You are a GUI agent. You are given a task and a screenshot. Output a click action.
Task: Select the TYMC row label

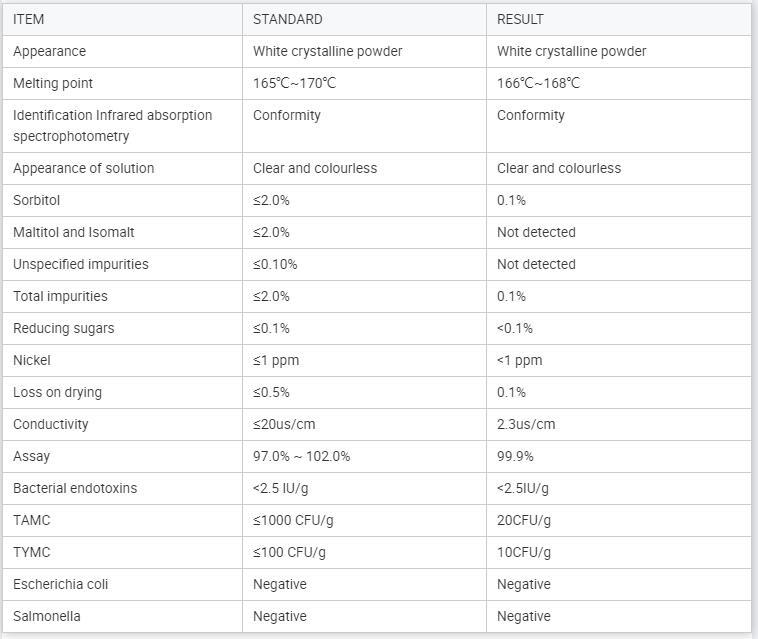[x=32, y=552]
